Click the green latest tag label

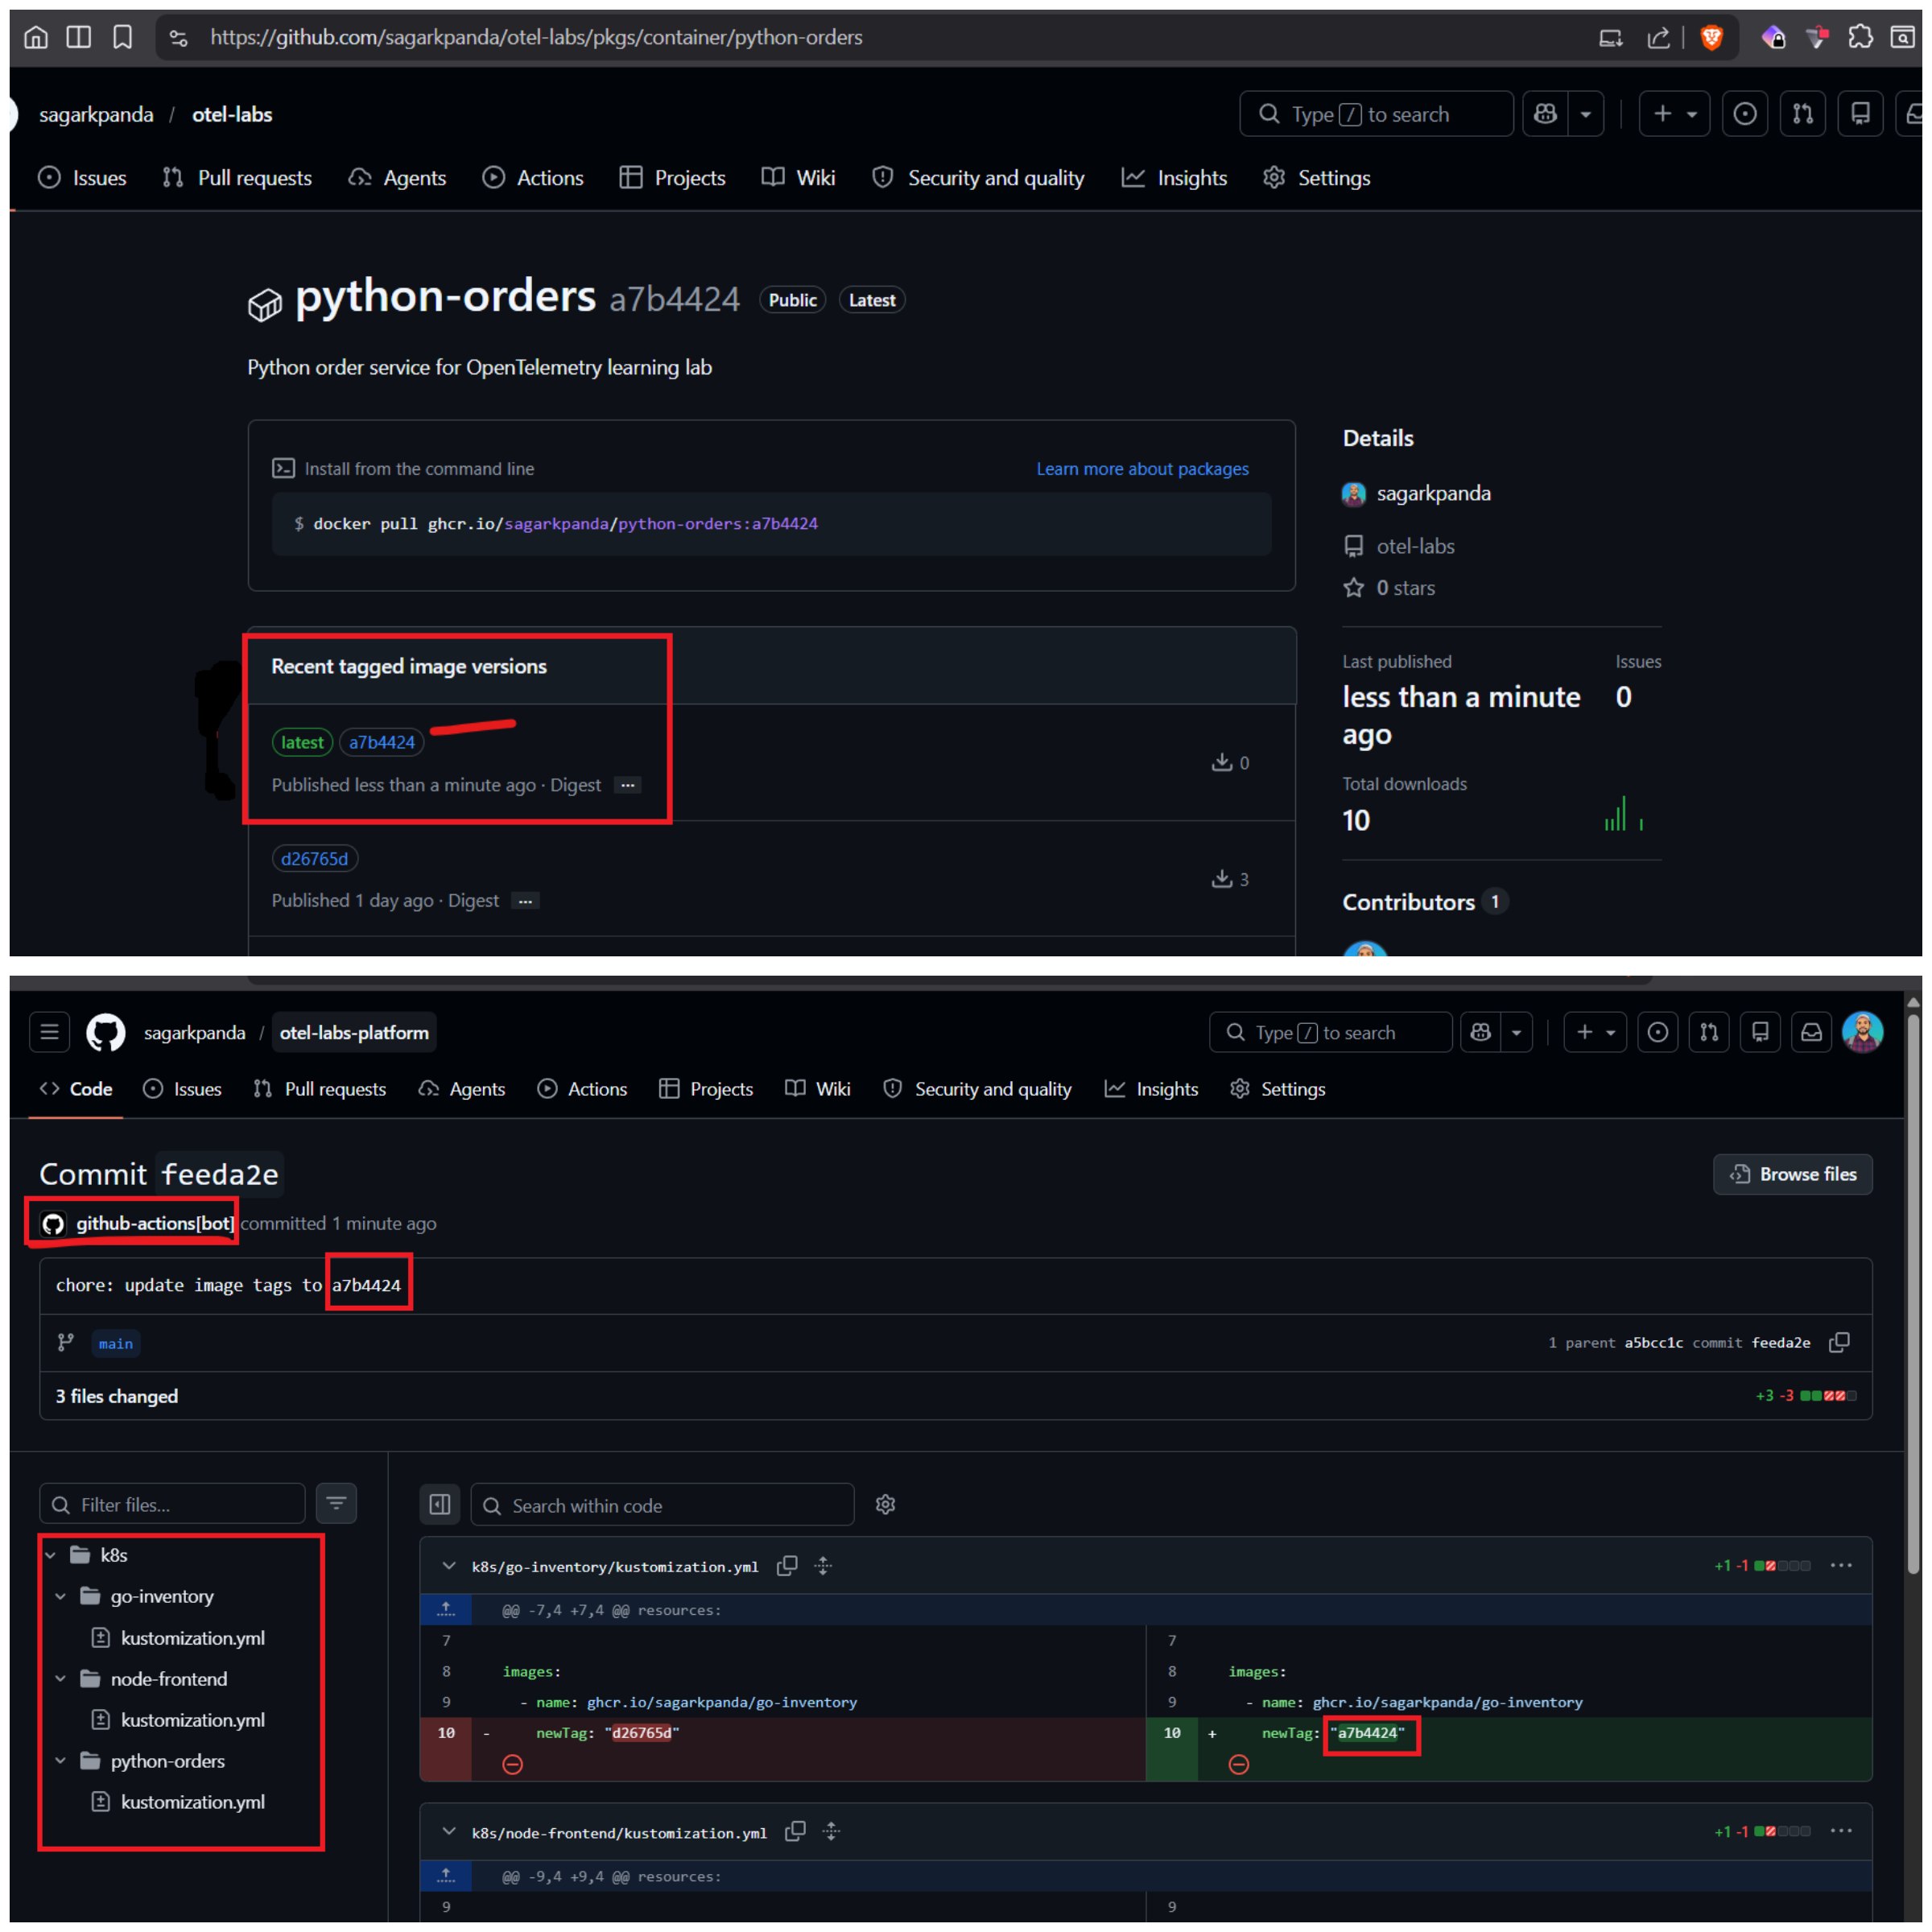point(302,742)
